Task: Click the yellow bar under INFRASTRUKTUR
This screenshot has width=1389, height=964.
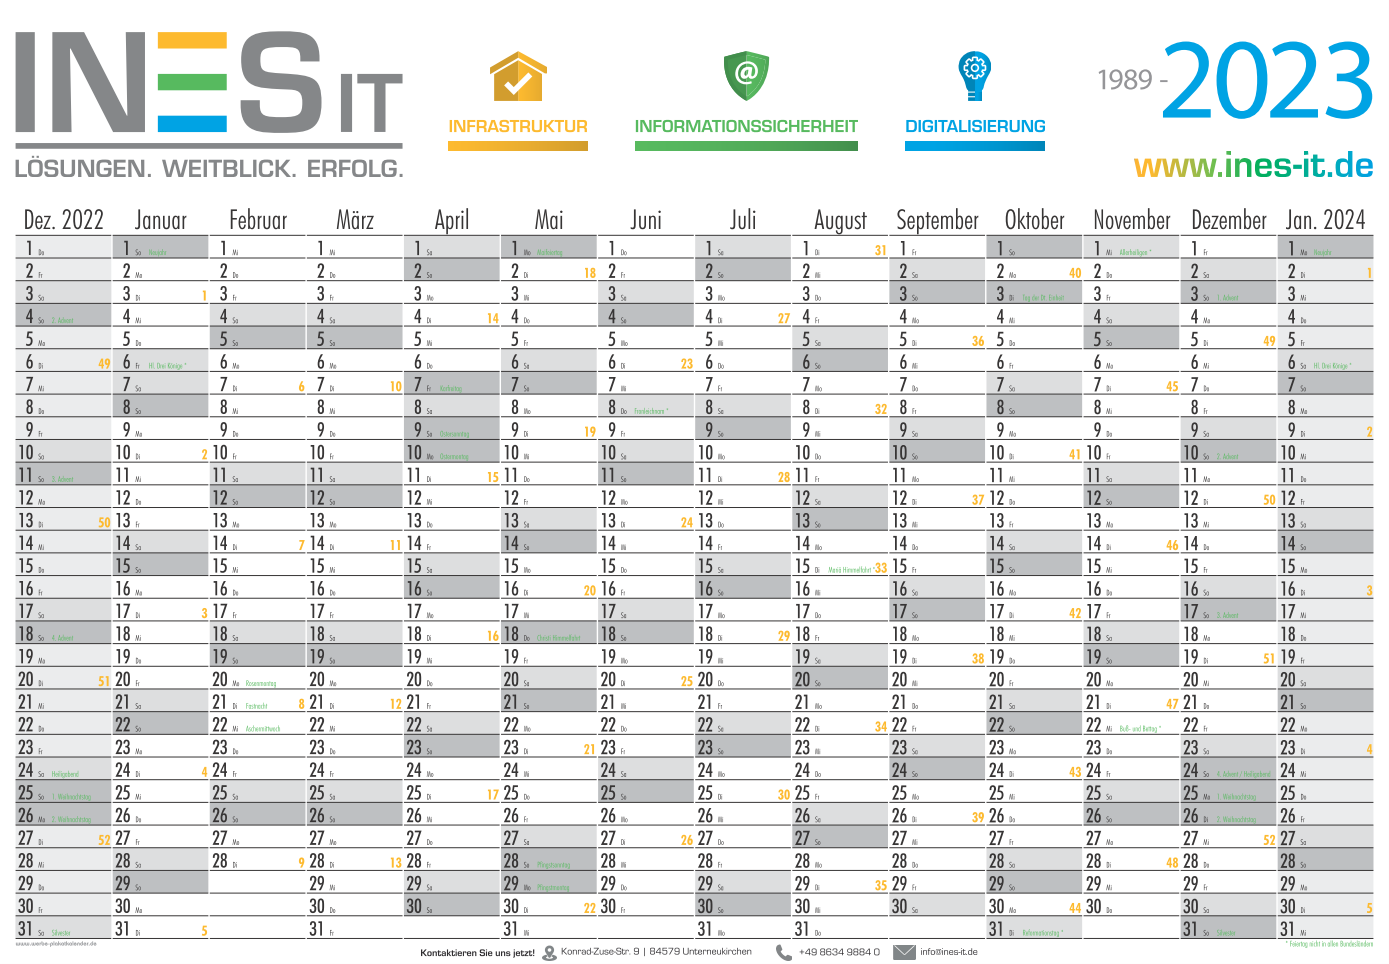Action: coord(517,146)
